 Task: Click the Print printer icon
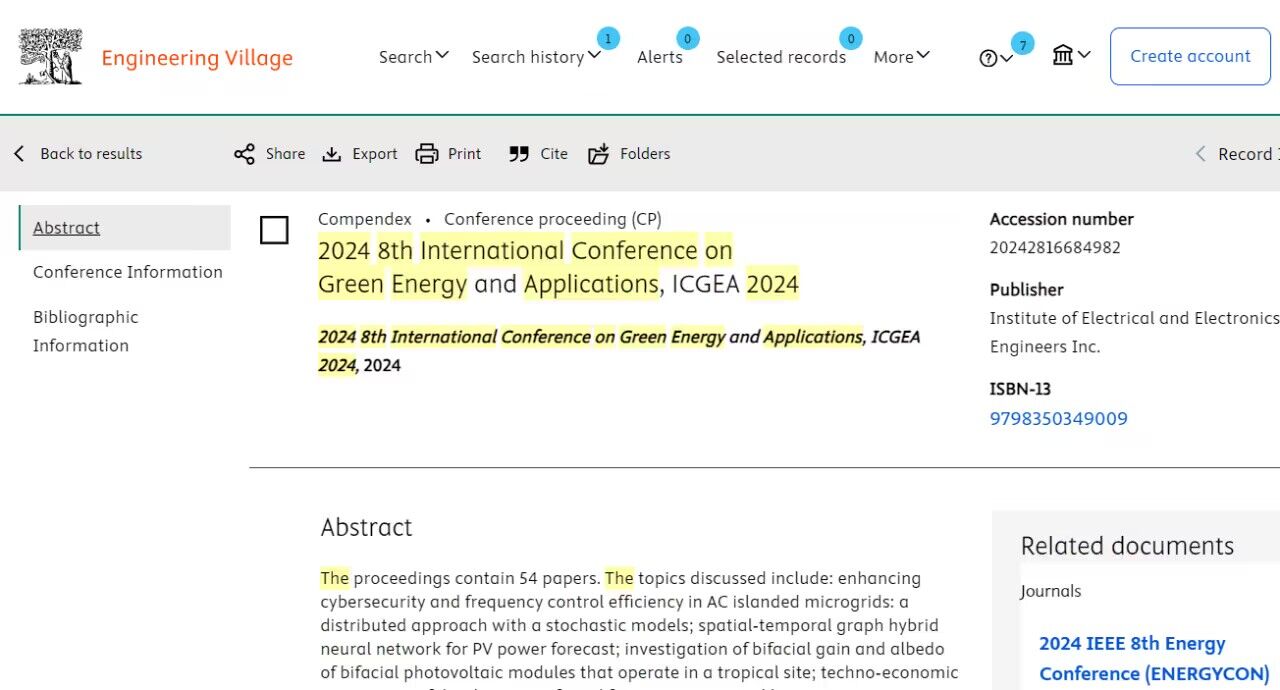coord(427,154)
